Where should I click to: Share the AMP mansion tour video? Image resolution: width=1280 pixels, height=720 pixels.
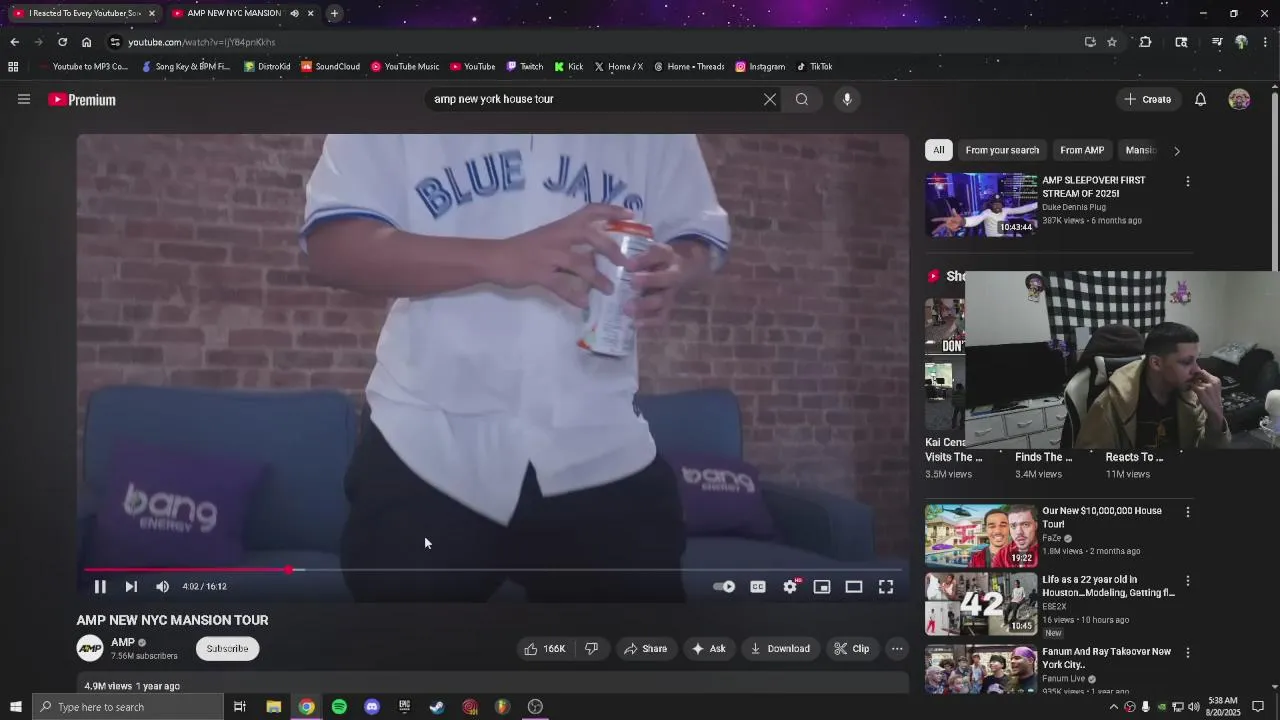pos(645,649)
